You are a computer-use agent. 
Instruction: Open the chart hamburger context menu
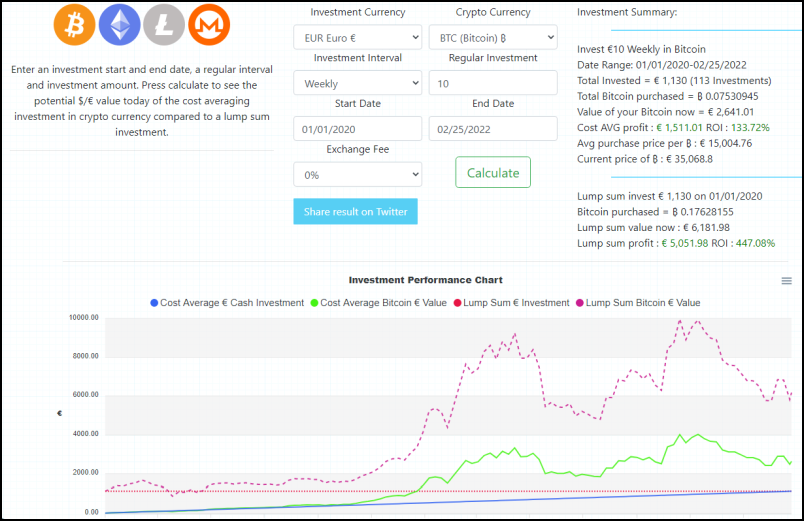pyautogui.click(x=786, y=281)
